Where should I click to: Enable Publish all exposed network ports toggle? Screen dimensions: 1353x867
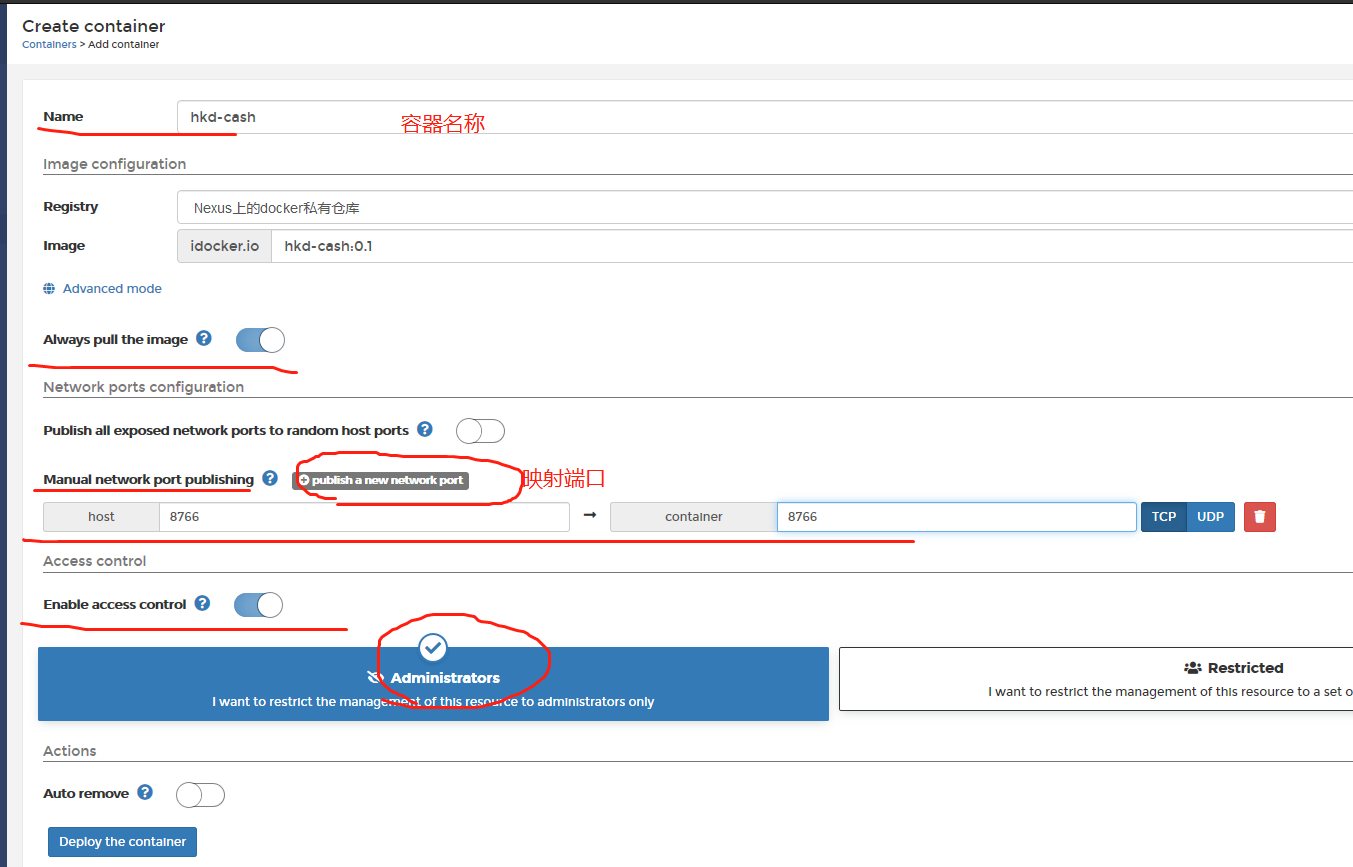click(480, 431)
